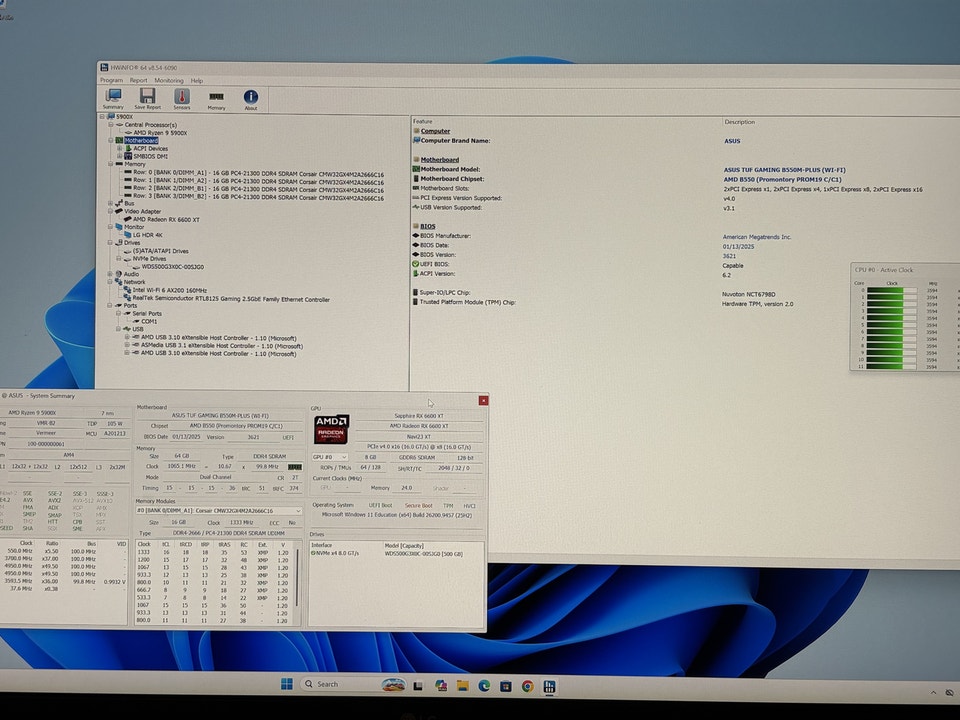Viewport: 960px width, 720px height.
Task: Open the Memory toolbar icon
Action: pyautogui.click(x=216, y=100)
